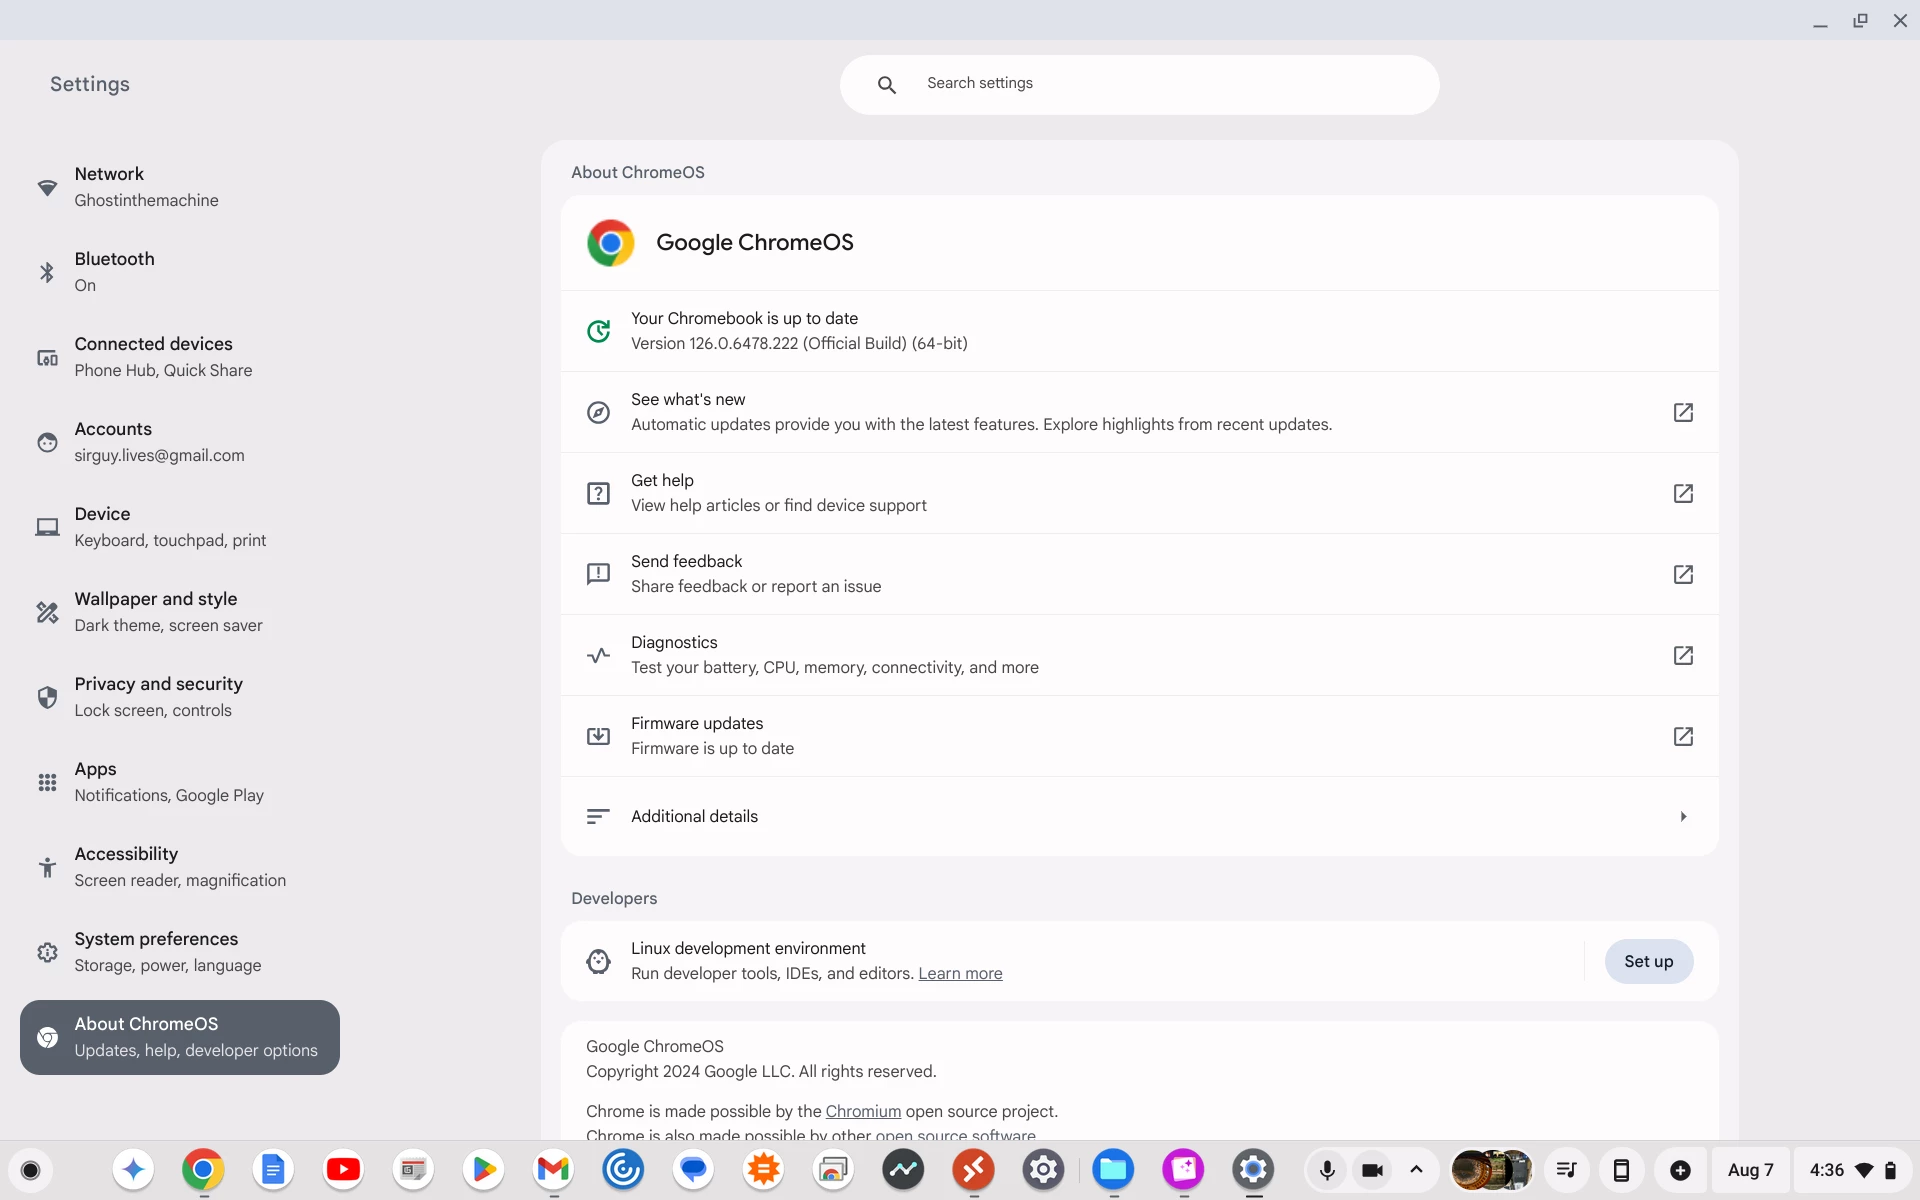
Task: Click the Chromium project link
Action: pos(863,1111)
